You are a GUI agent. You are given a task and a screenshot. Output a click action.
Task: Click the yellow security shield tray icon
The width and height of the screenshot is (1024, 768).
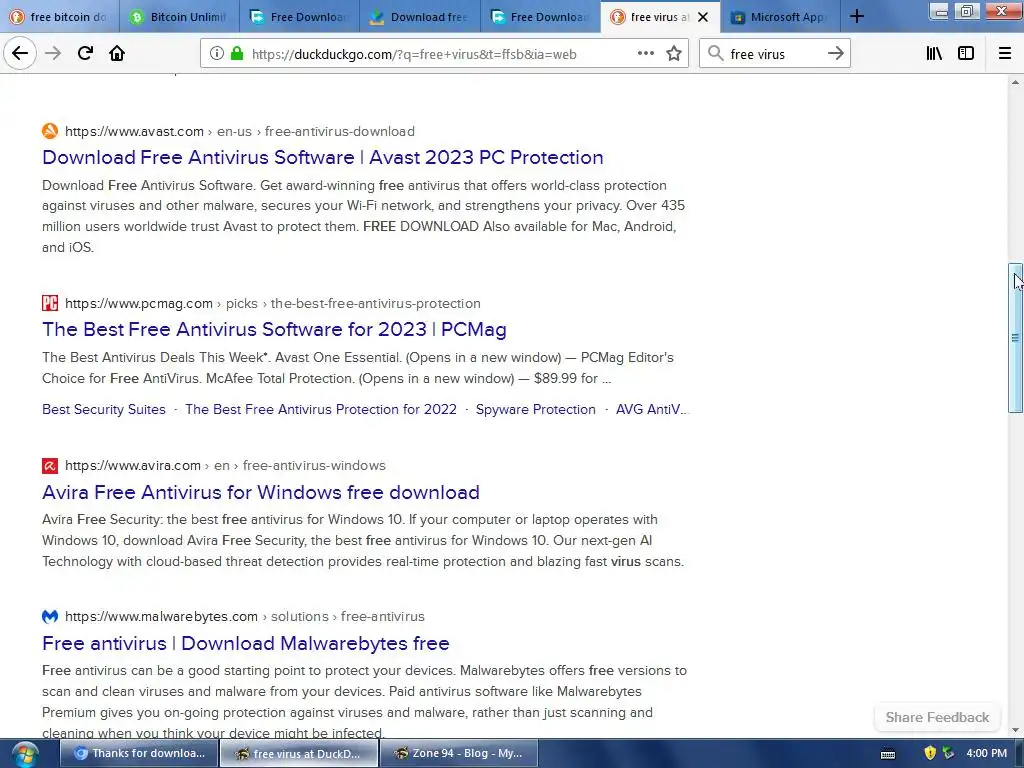[930, 754]
